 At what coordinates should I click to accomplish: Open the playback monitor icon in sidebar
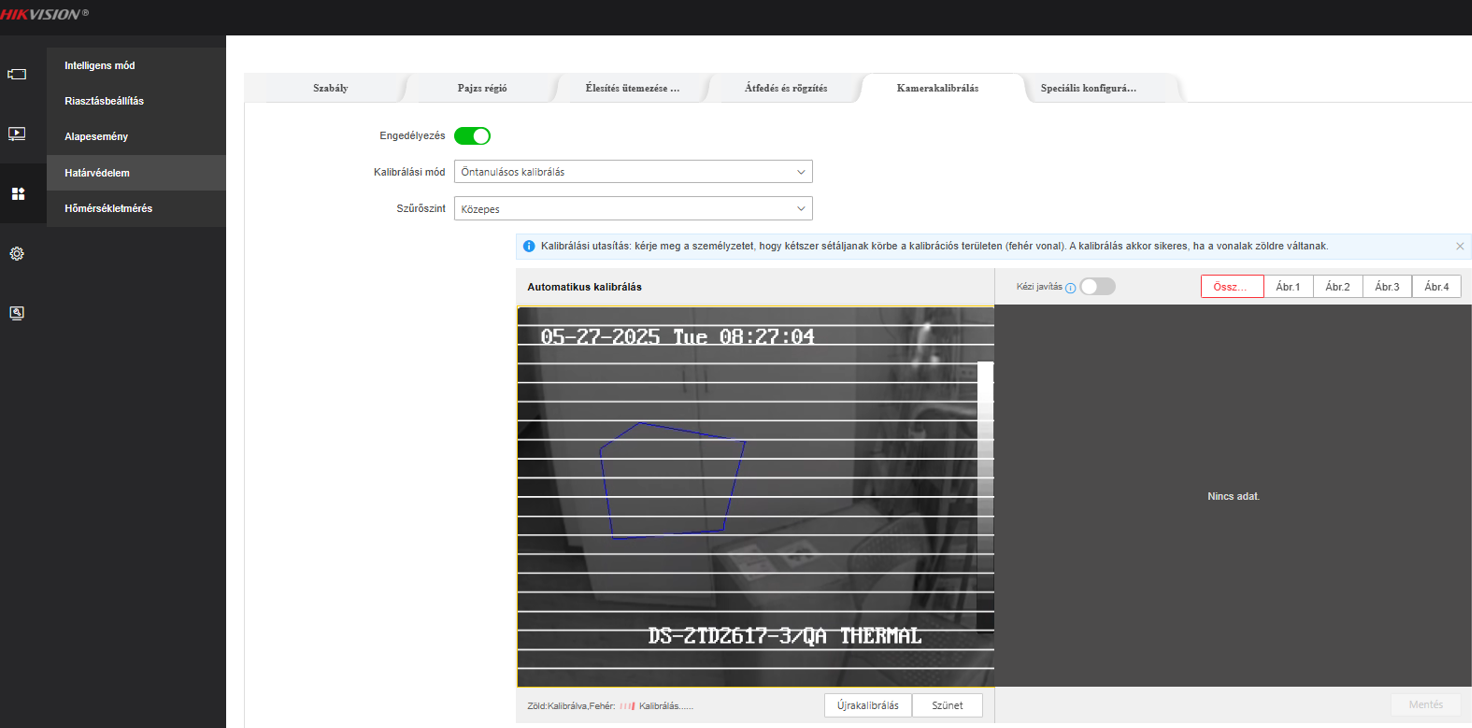pyautogui.click(x=17, y=133)
